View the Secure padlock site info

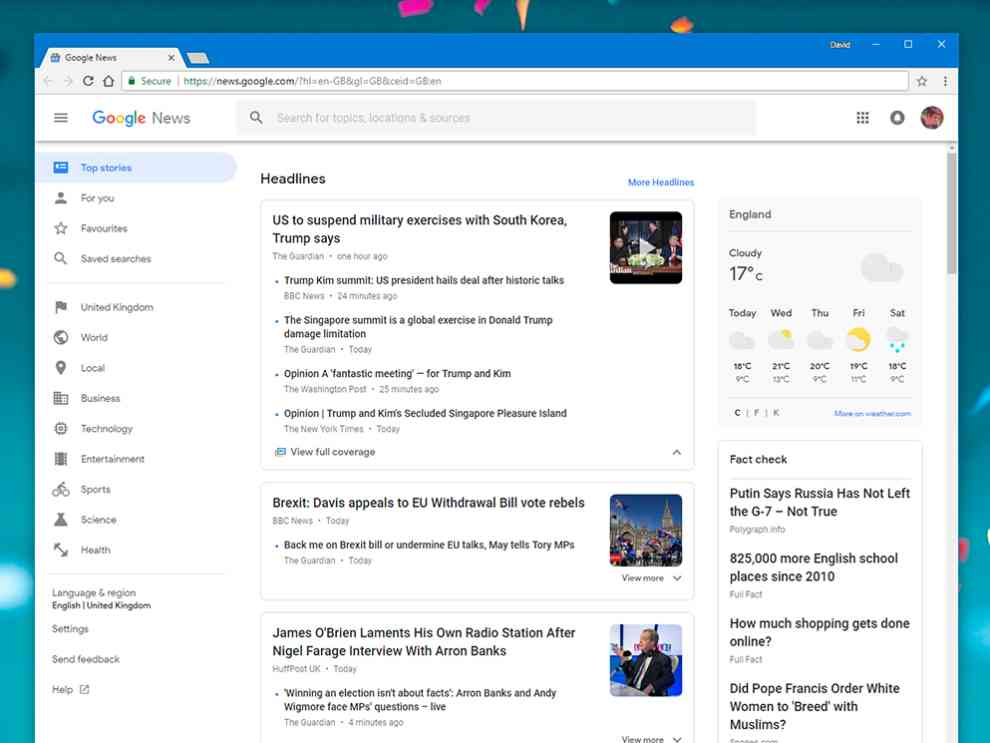point(150,81)
